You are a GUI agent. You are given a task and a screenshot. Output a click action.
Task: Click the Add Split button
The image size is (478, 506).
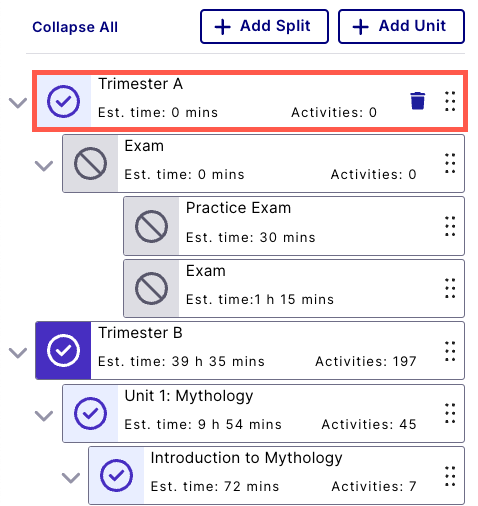click(x=264, y=26)
